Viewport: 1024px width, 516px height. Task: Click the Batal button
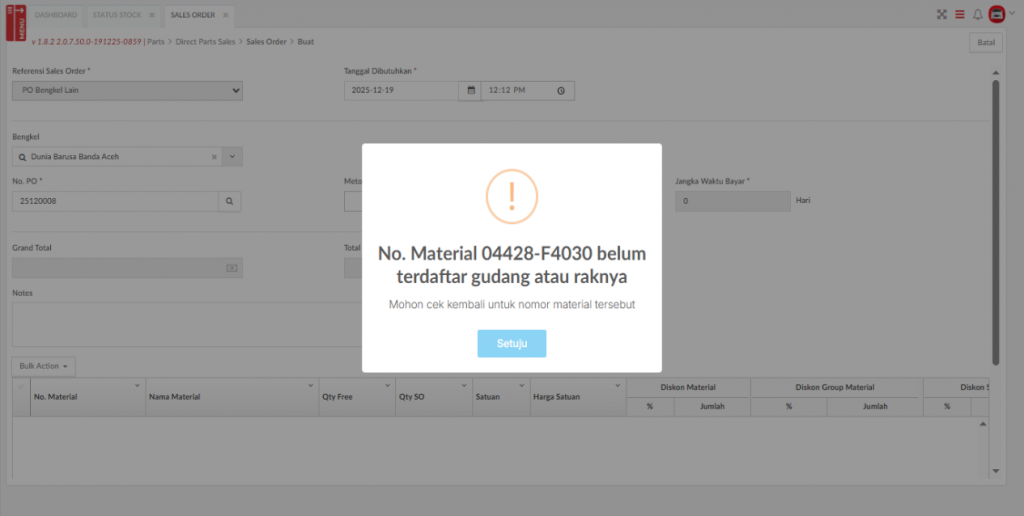tap(986, 43)
